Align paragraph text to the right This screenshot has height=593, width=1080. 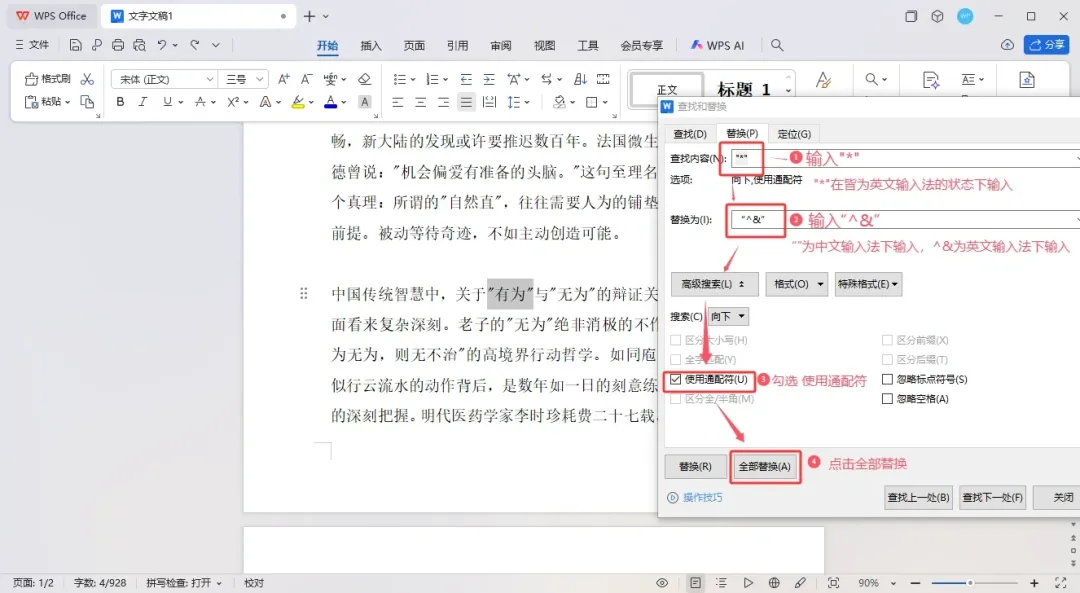pos(443,103)
